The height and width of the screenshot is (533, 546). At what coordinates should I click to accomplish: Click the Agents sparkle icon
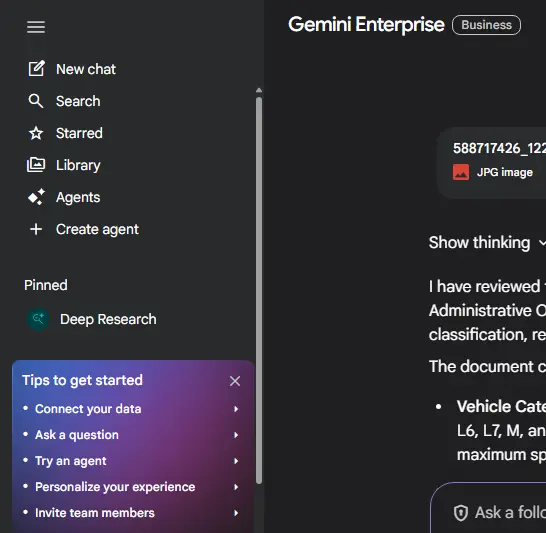[36, 197]
